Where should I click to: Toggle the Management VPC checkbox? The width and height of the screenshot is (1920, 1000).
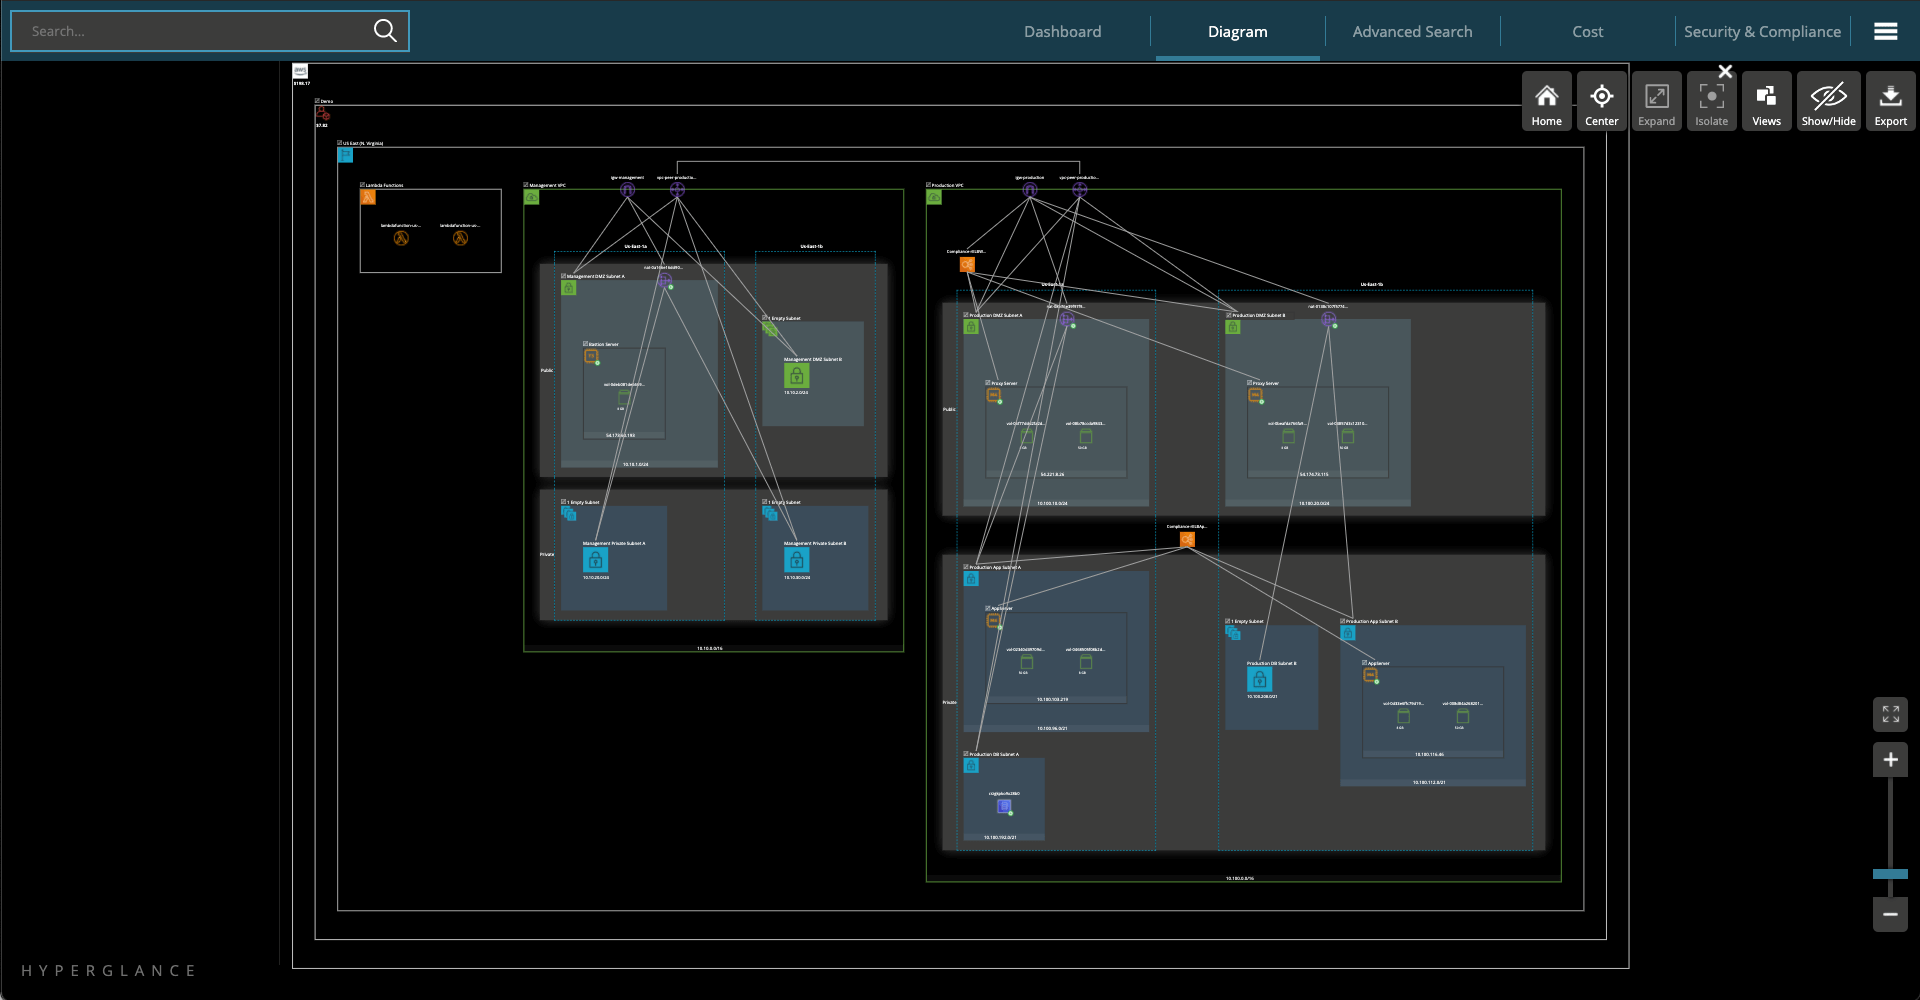(x=525, y=185)
